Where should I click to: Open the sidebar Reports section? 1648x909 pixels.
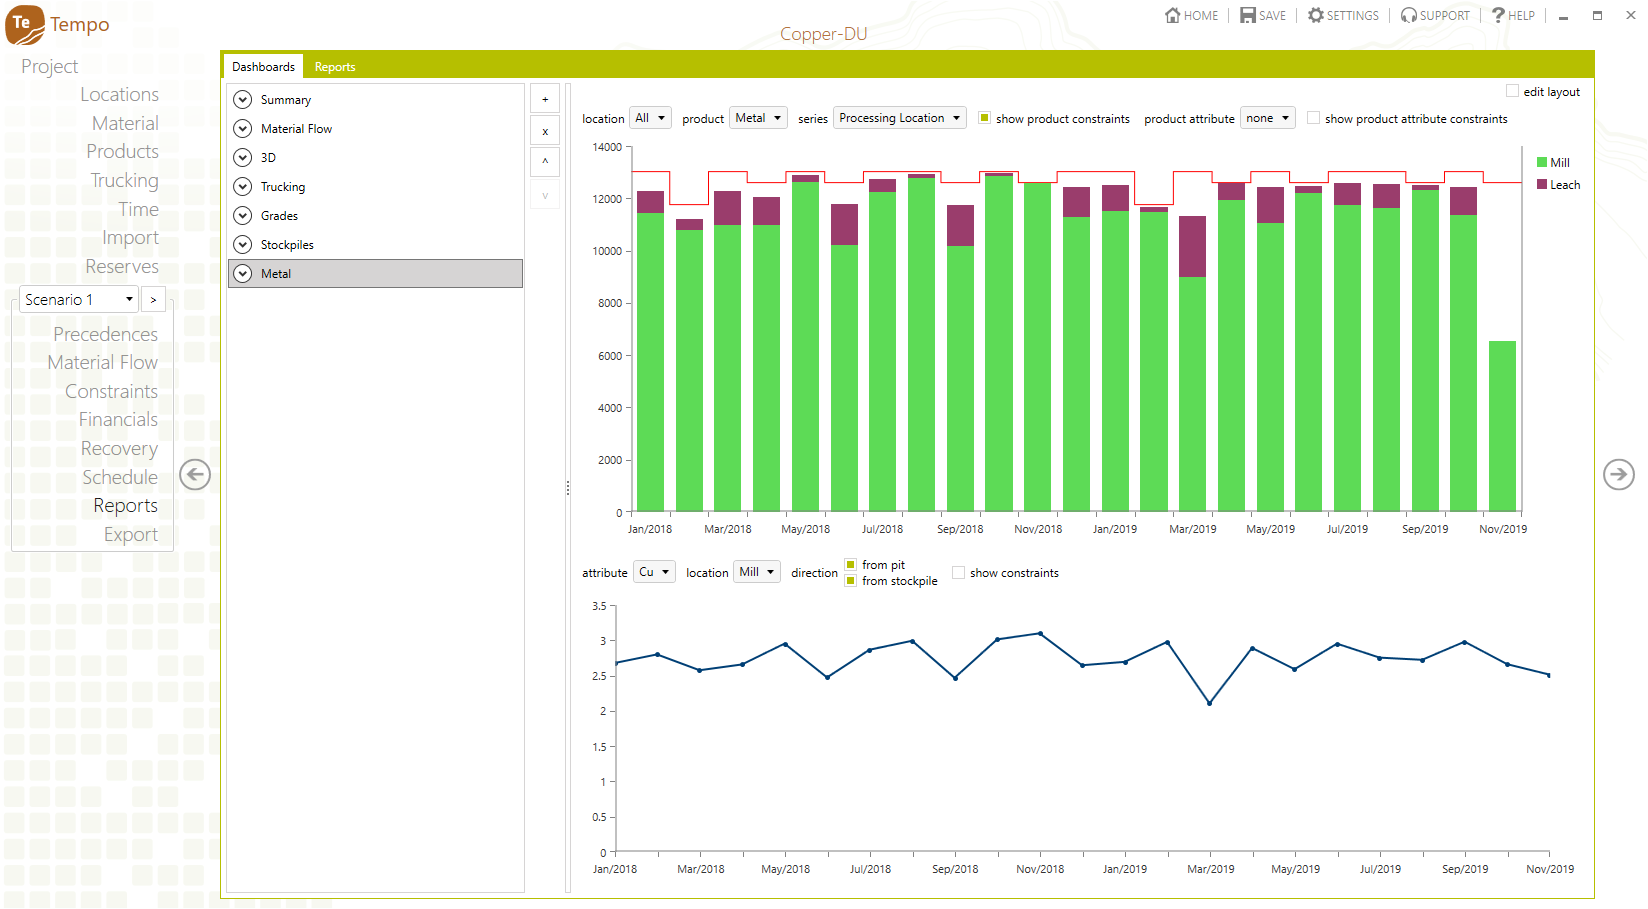click(125, 505)
